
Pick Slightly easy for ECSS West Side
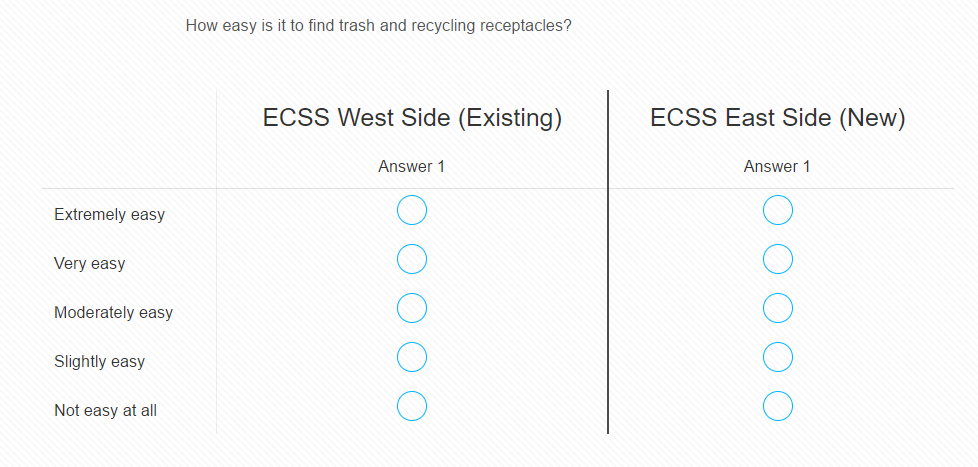pos(412,357)
